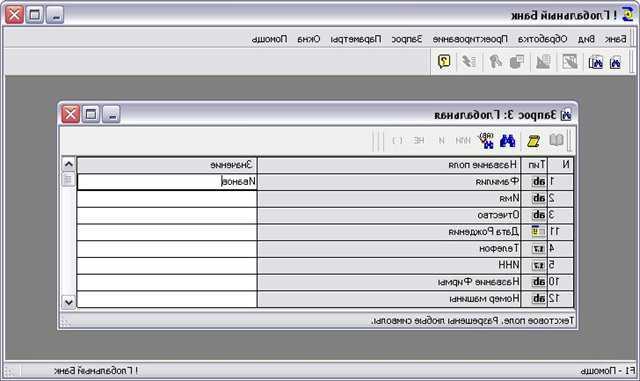Click the scroll-down arrow of the query table
The height and width of the screenshot is (381, 640).
click(x=69, y=302)
